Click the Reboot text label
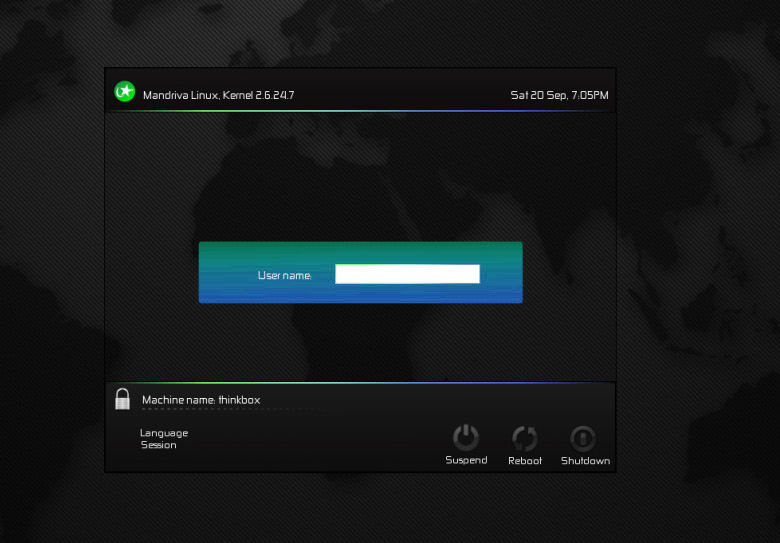The image size is (780, 543). 525,460
